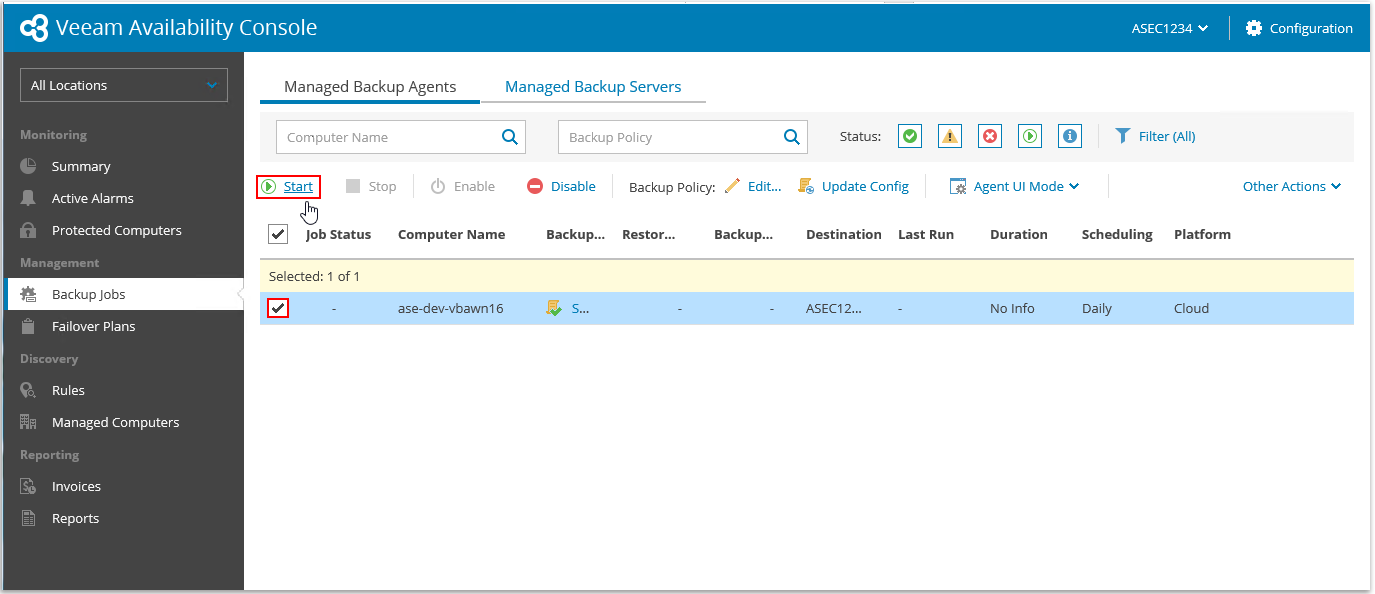Click the Disable job button
The height and width of the screenshot is (594, 1375).
(x=561, y=186)
